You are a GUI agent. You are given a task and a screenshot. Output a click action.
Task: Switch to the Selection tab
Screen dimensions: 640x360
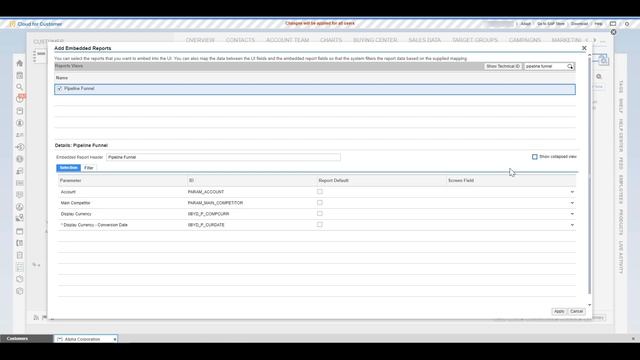[69, 168]
